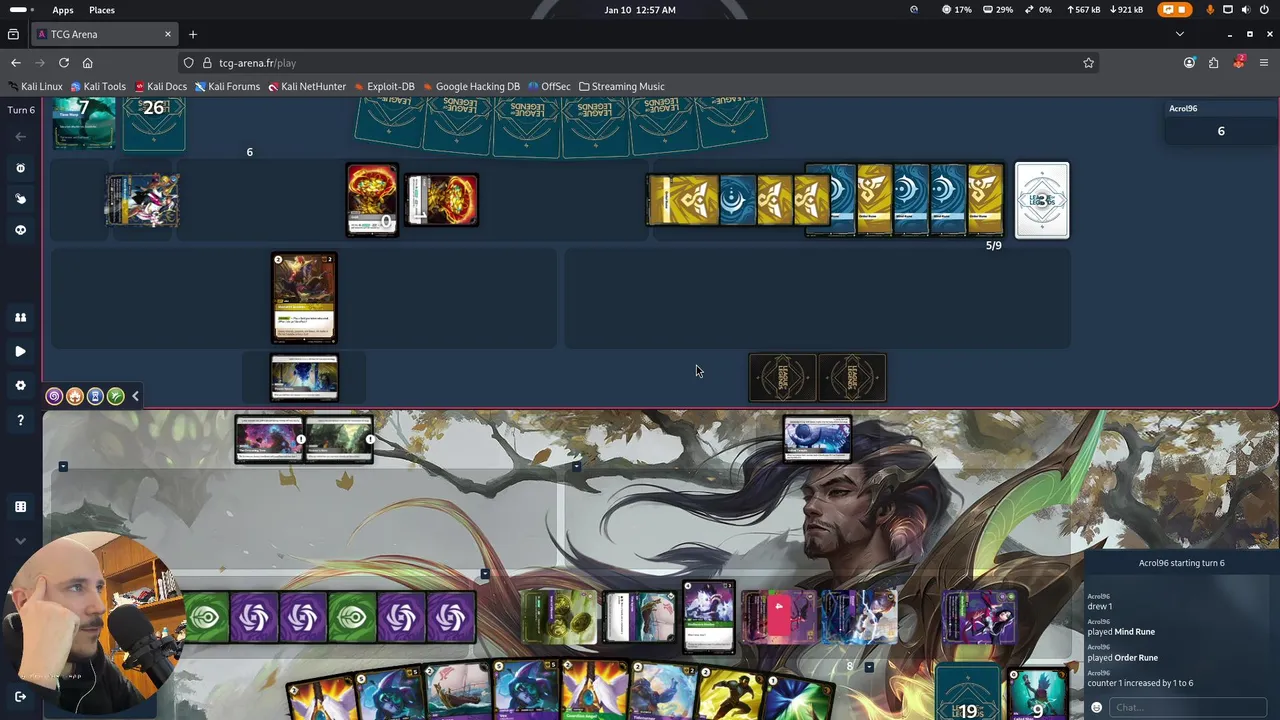Click the exit game icon at sidebar bottom
The height and width of the screenshot is (720, 1280).
[20, 696]
